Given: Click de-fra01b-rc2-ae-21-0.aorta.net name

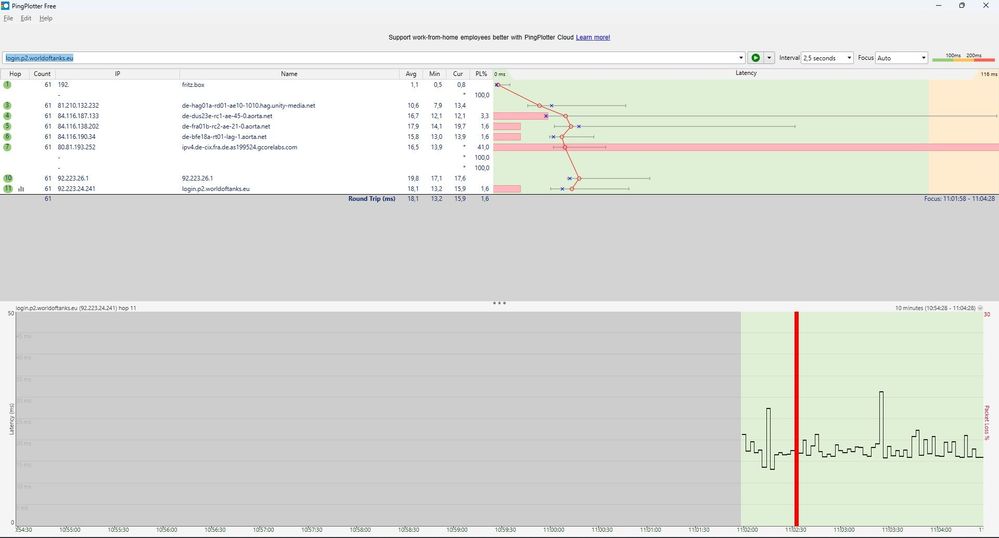Looking at the screenshot, I should pos(226,126).
